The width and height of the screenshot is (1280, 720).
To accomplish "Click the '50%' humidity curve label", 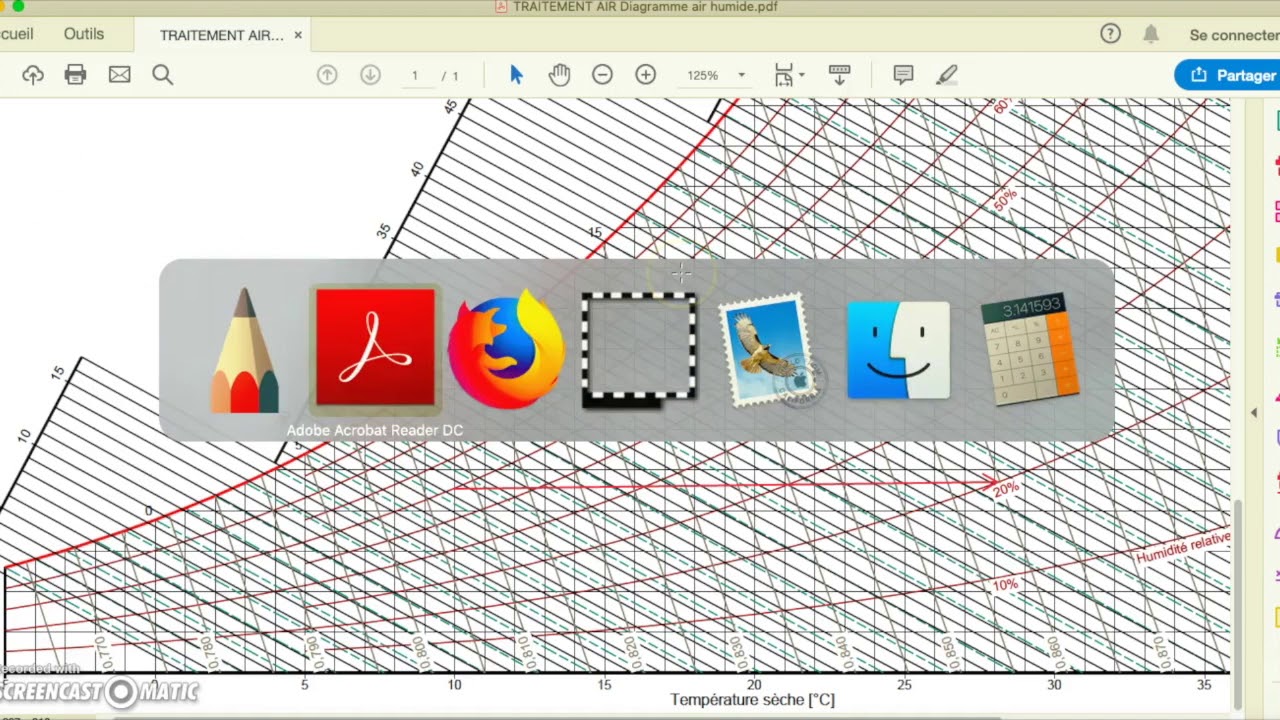I will pos(1005,199).
